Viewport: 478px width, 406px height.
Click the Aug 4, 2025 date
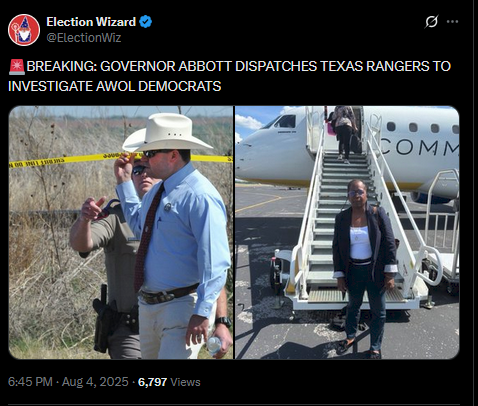point(95,382)
